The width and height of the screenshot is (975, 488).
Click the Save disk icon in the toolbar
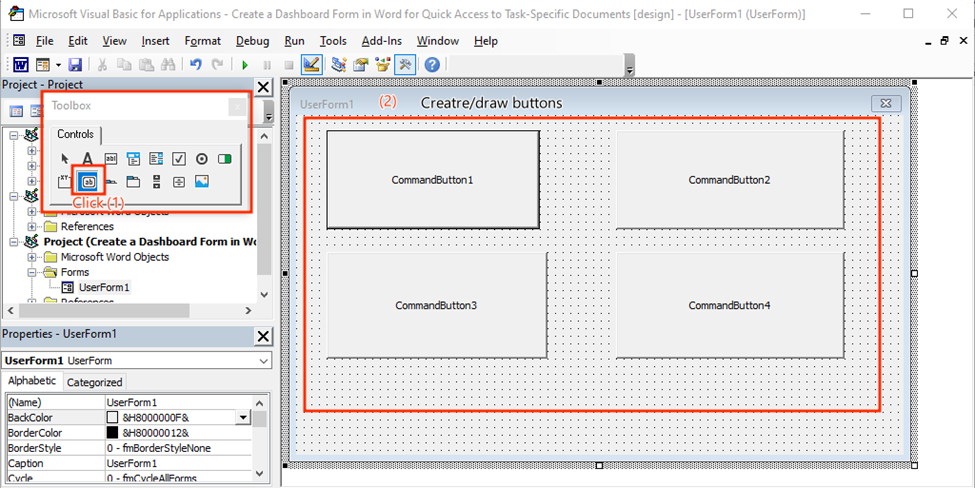[x=75, y=65]
